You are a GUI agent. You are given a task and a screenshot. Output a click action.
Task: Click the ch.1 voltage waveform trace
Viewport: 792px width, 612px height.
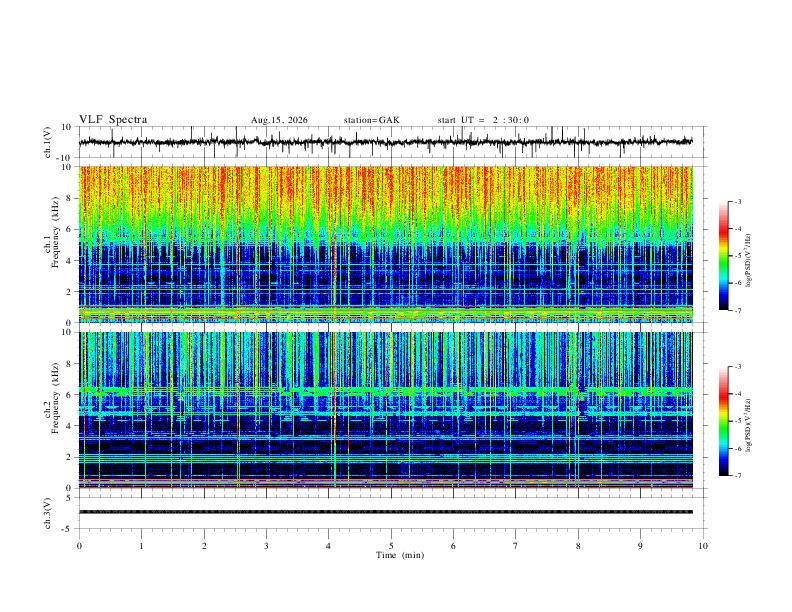tap(386, 142)
